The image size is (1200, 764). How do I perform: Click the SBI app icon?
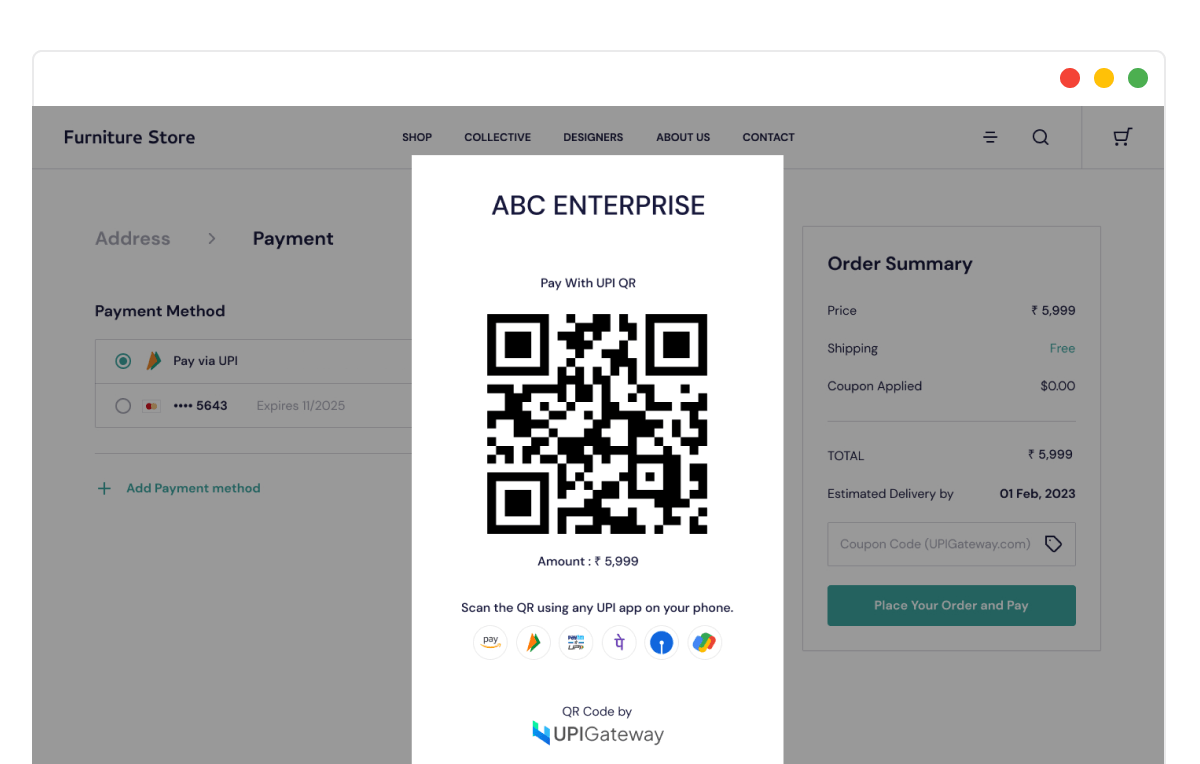pyautogui.click(x=661, y=642)
